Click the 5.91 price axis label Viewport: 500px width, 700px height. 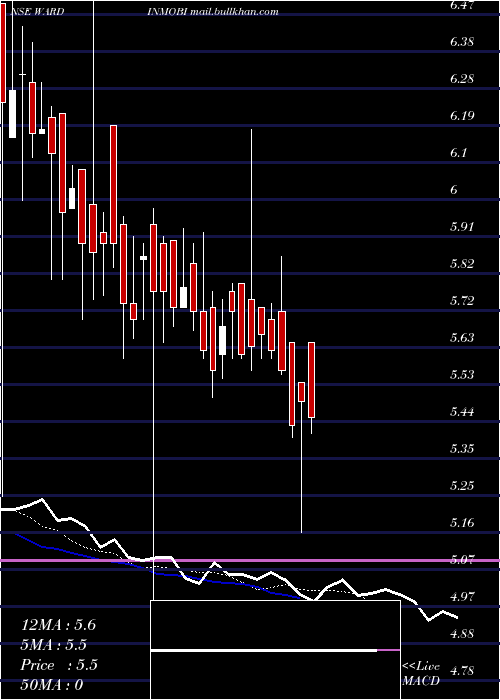(462, 227)
